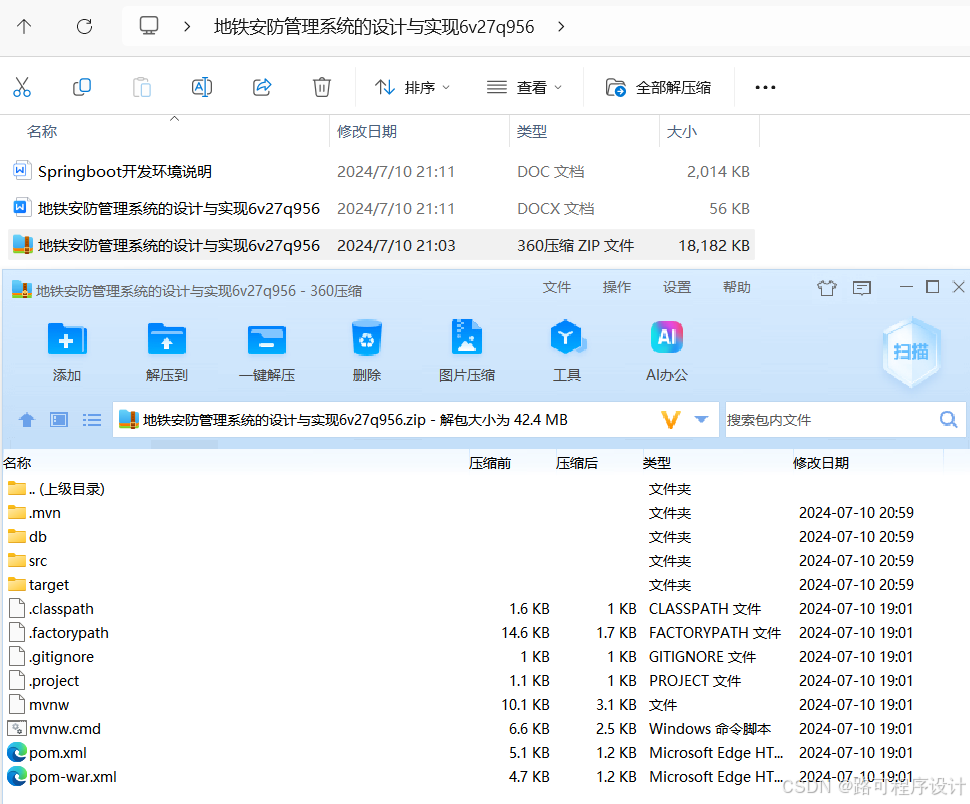
Task: Click the 工具 (Tools) icon in 360压缩
Action: pyautogui.click(x=566, y=350)
